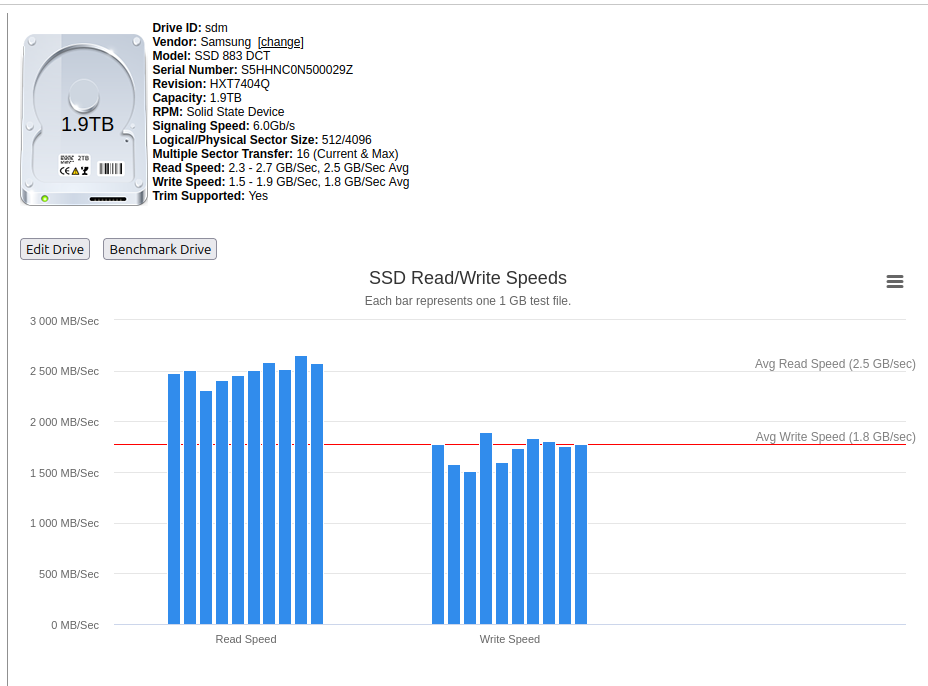Click the tallest Read Speed bar
This screenshot has width=928, height=686.
(301, 490)
